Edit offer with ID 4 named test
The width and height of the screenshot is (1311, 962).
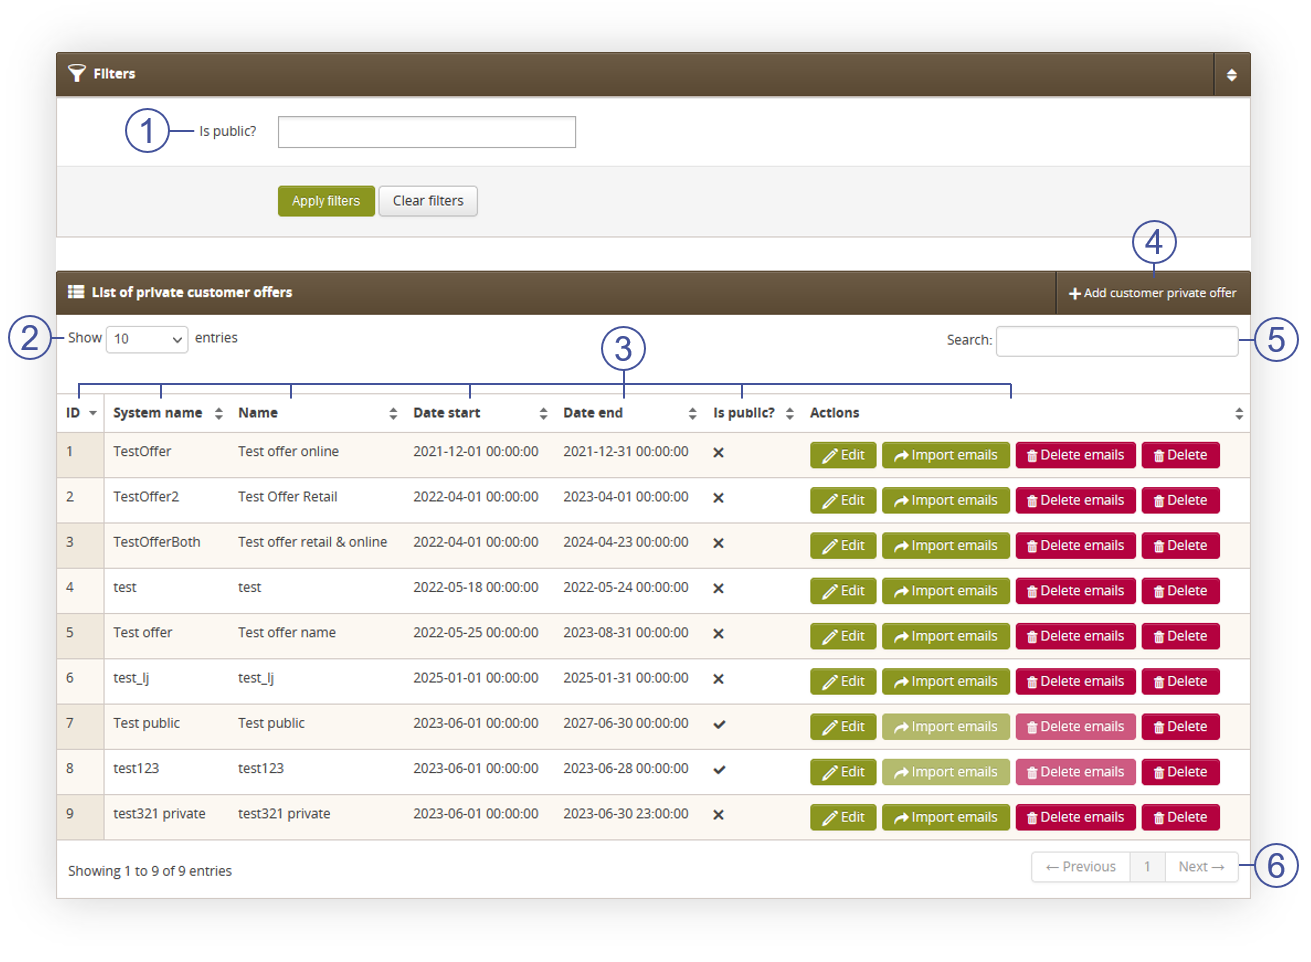pos(843,591)
